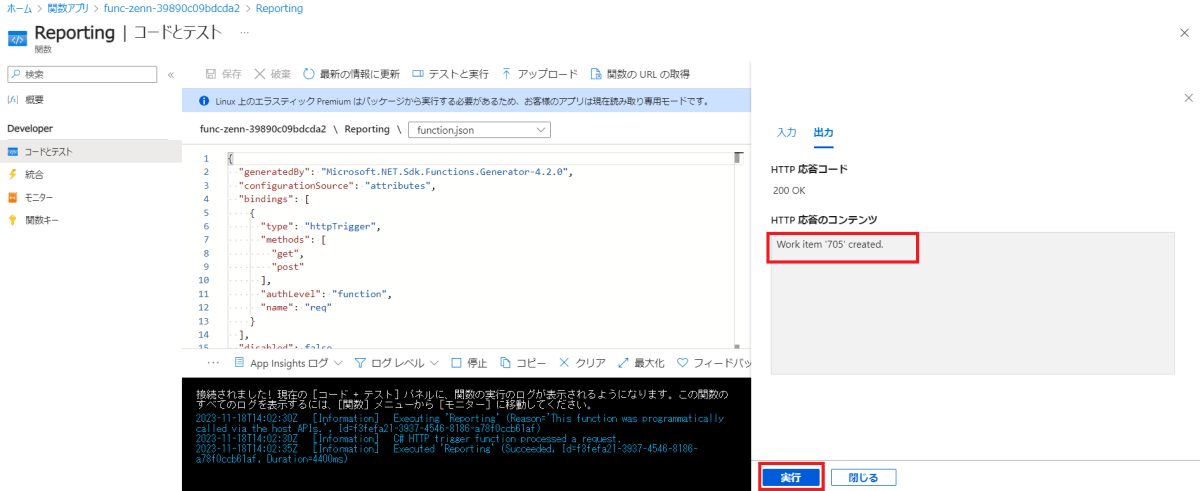Image resolution: width=1200 pixels, height=491 pixels.
Task: Switch to the 入力 tab
Action: point(787,132)
